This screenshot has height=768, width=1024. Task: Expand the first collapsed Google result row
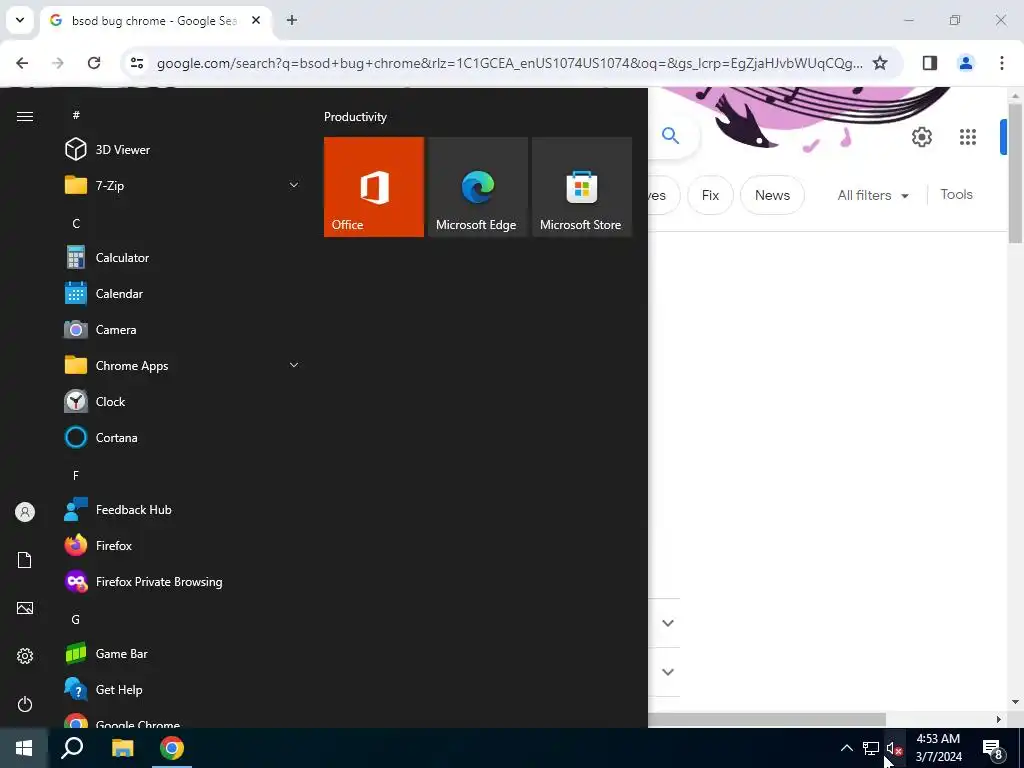pos(667,623)
